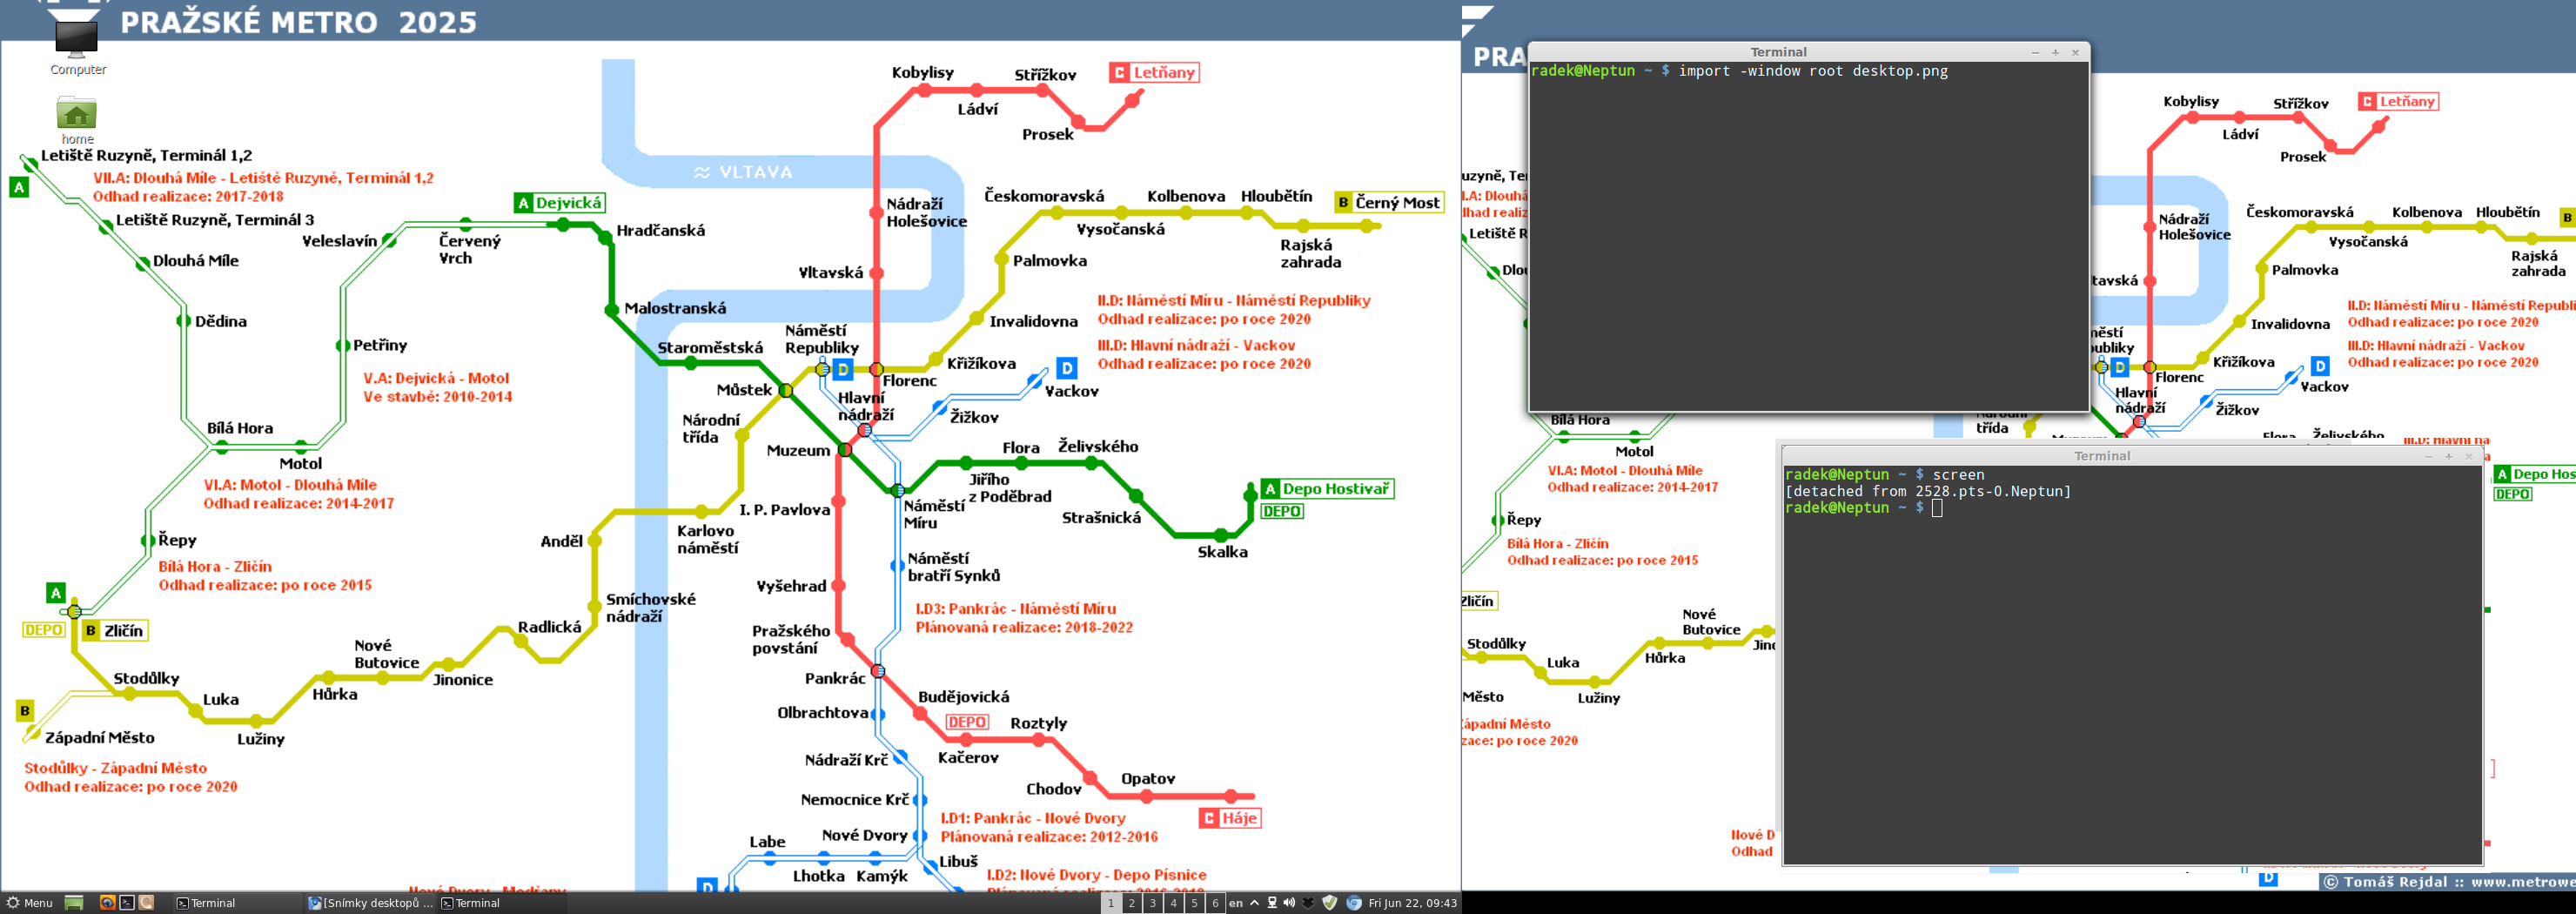Click the yellow DEPO marker near Zličín
This screenshot has width=2576, height=914.
[x=44, y=630]
